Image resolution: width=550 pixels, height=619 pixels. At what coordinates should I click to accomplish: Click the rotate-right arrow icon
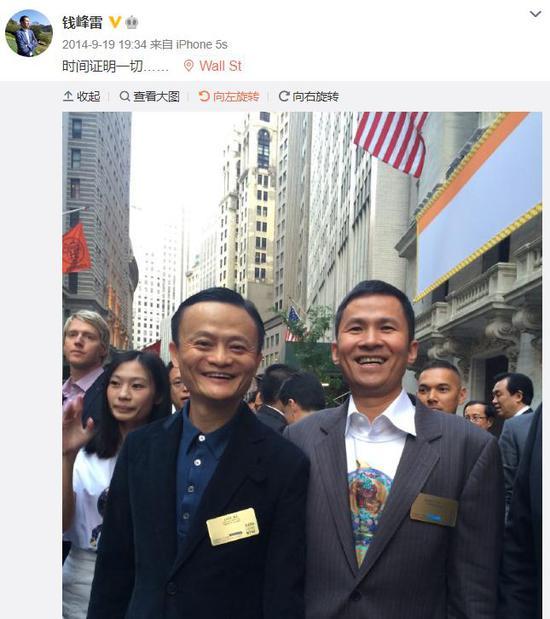point(284,96)
